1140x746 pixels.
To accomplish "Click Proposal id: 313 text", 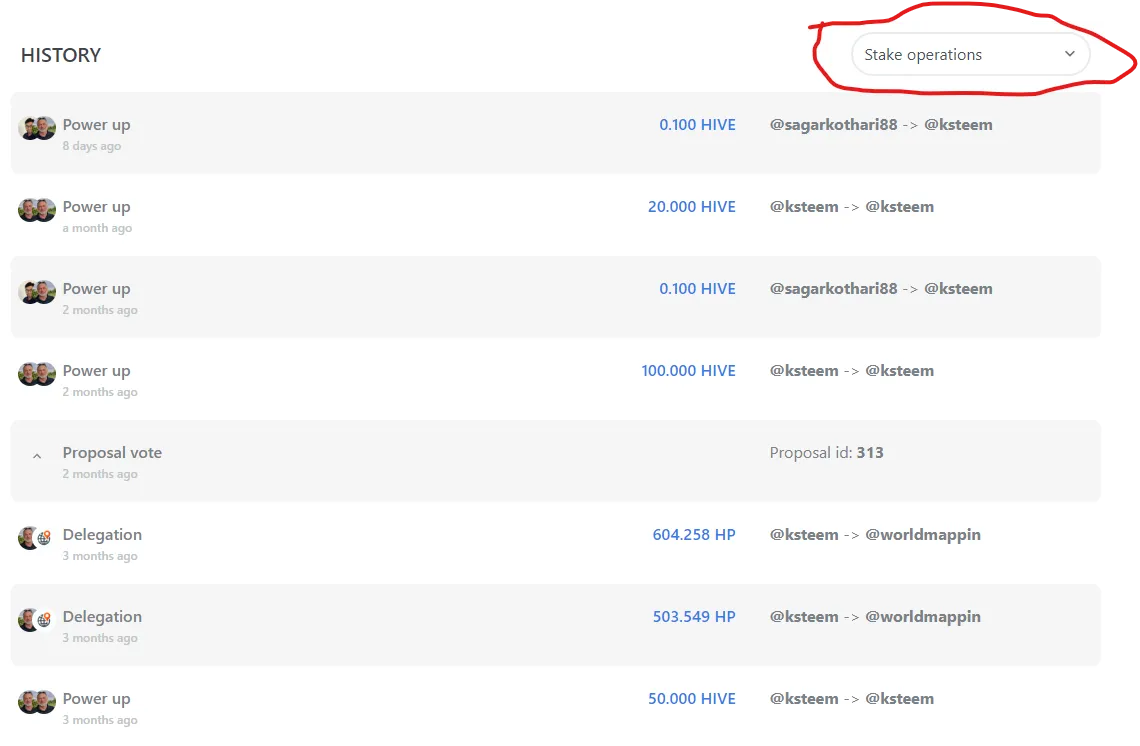I will click(x=827, y=453).
